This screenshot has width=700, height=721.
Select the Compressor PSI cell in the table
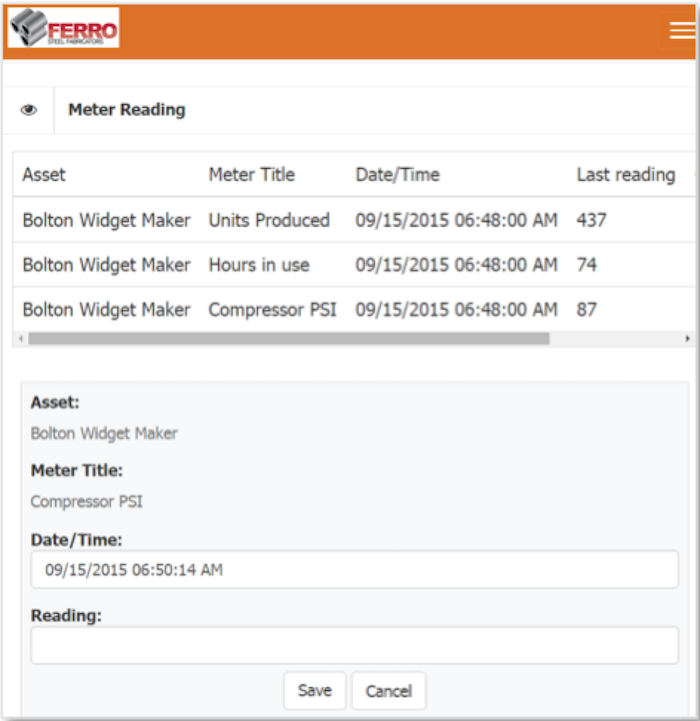click(x=272, y=310)
